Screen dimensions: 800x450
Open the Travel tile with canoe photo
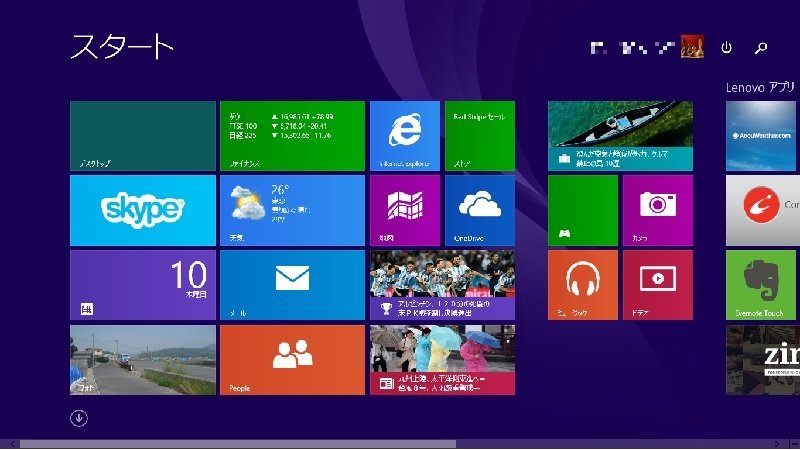click(620, 136)
